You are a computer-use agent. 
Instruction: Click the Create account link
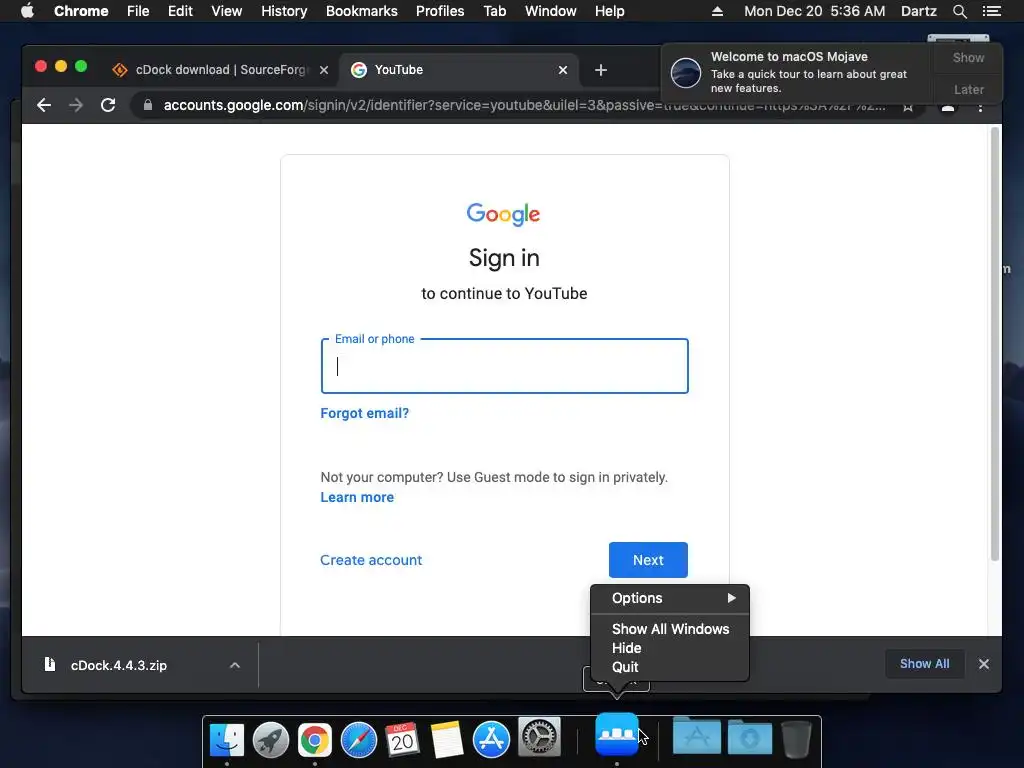371,560
